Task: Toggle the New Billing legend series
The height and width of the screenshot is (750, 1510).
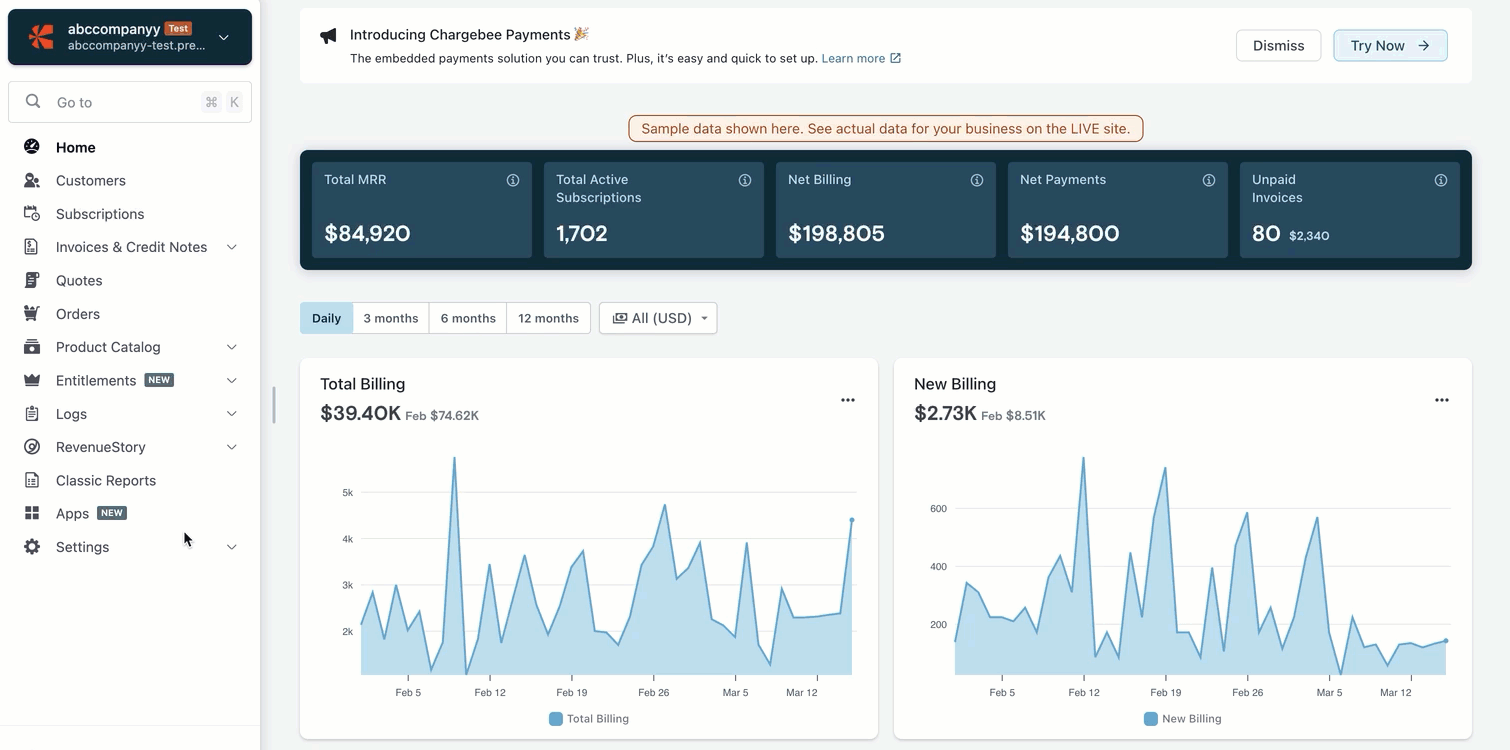Action: (1183, 719)
